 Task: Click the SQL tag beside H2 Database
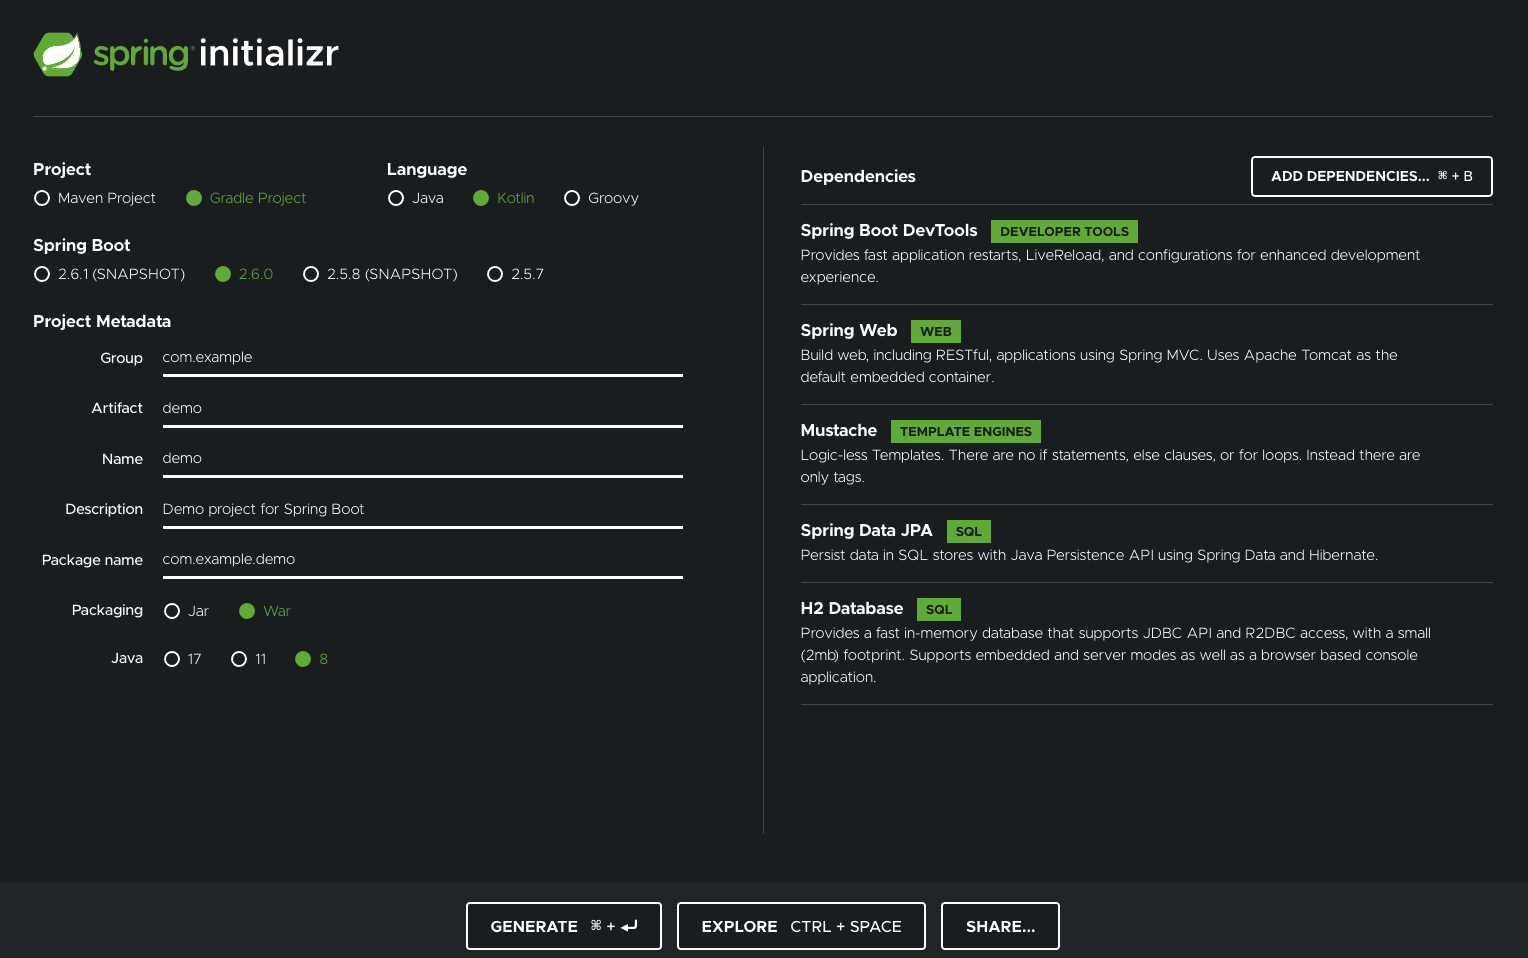click(939, 609)
